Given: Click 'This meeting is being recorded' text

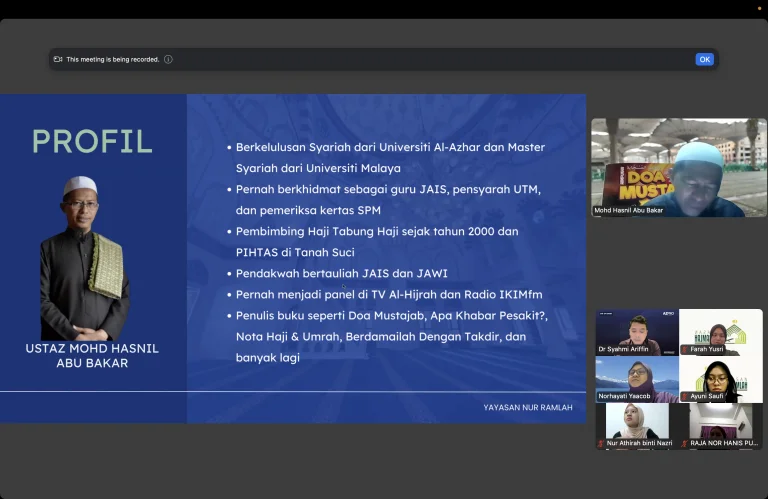Looking at the screenshot, I should [113, 59].
